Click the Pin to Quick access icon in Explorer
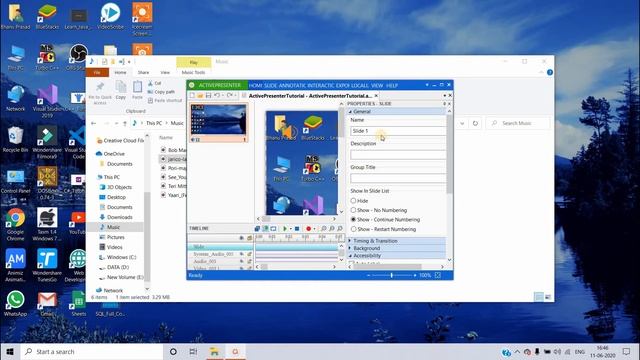Screen dimensions: 640x360 pos(100,87)
